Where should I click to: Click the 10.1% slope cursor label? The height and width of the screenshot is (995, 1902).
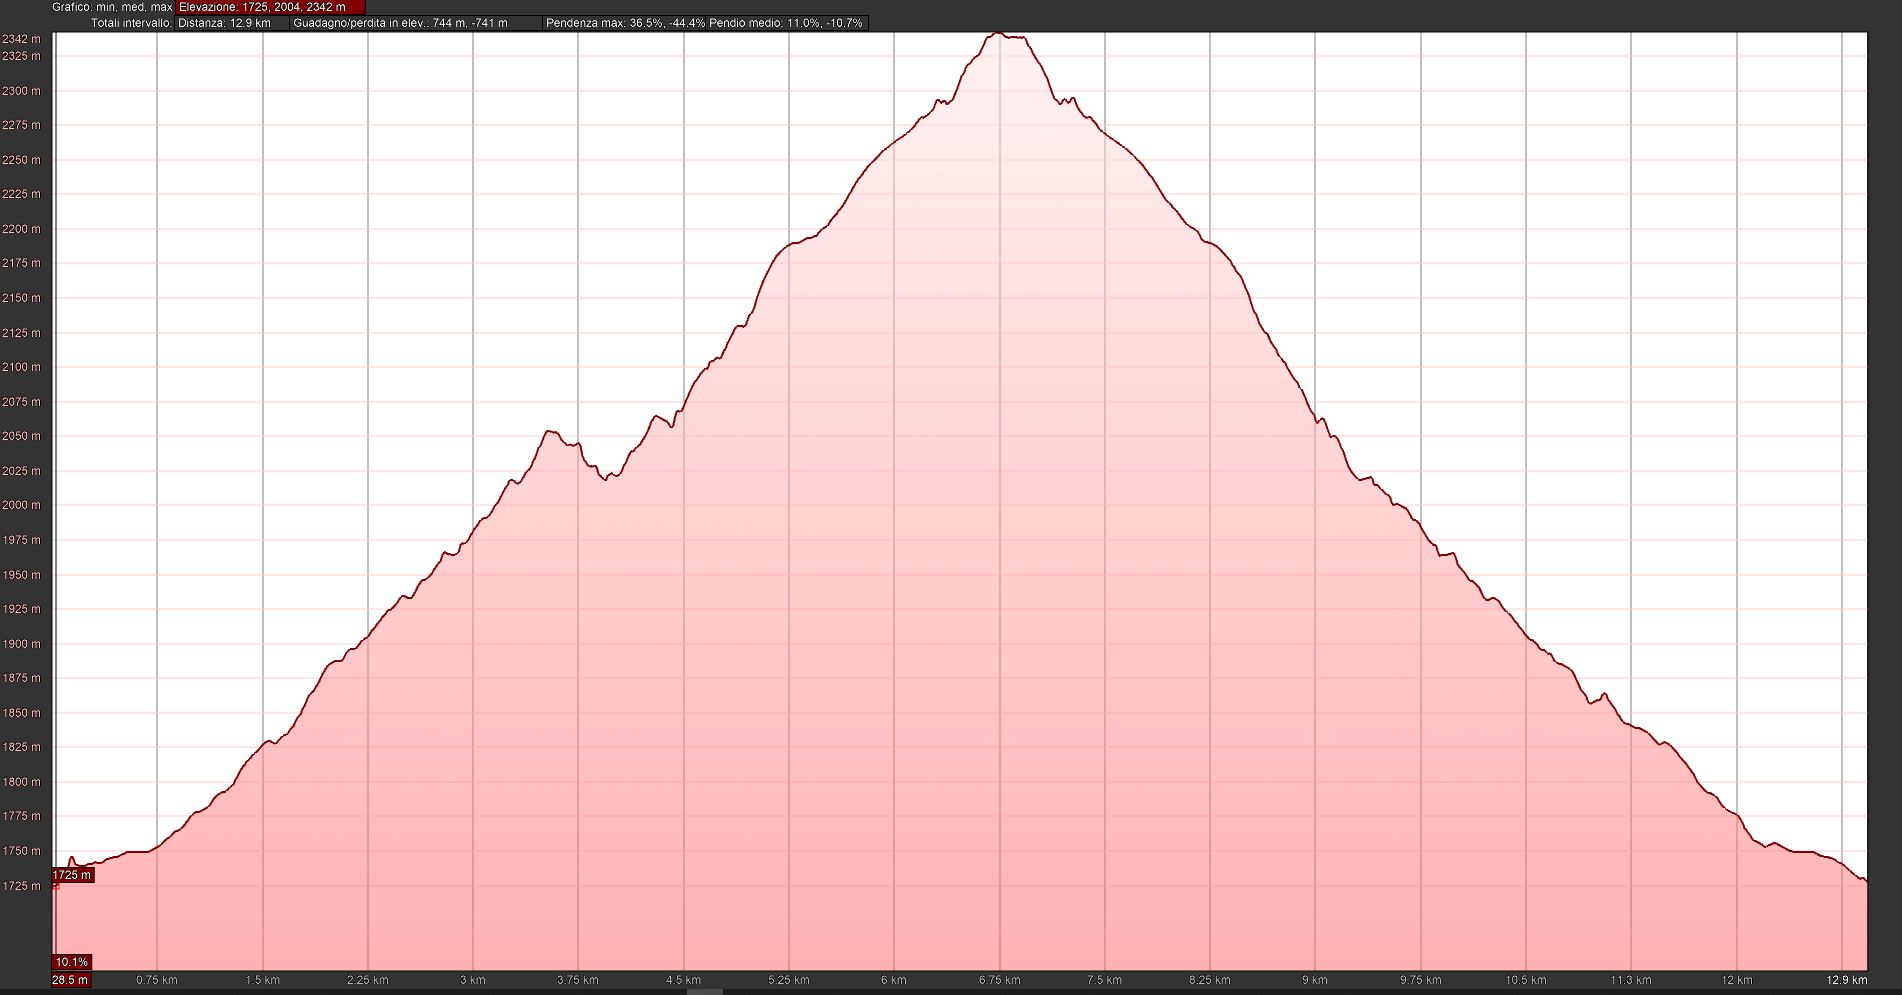(x=72, y=962)
